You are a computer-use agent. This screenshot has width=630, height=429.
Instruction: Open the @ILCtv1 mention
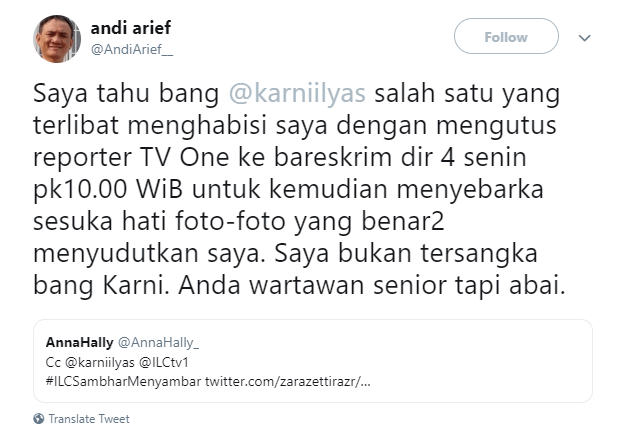(174, 363)
